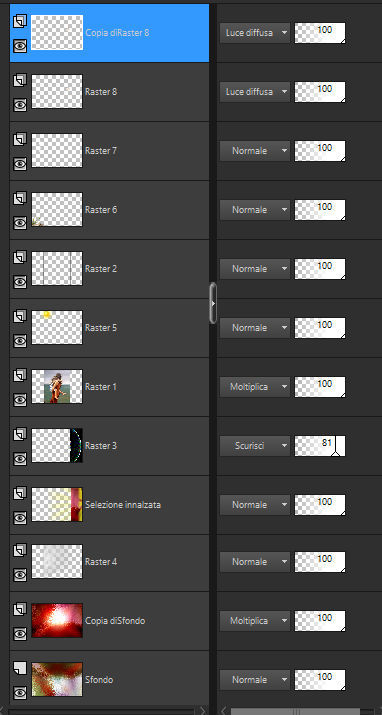Click the Raster 3 opacity slider at 81
The image size is (382, 715).
320,446
